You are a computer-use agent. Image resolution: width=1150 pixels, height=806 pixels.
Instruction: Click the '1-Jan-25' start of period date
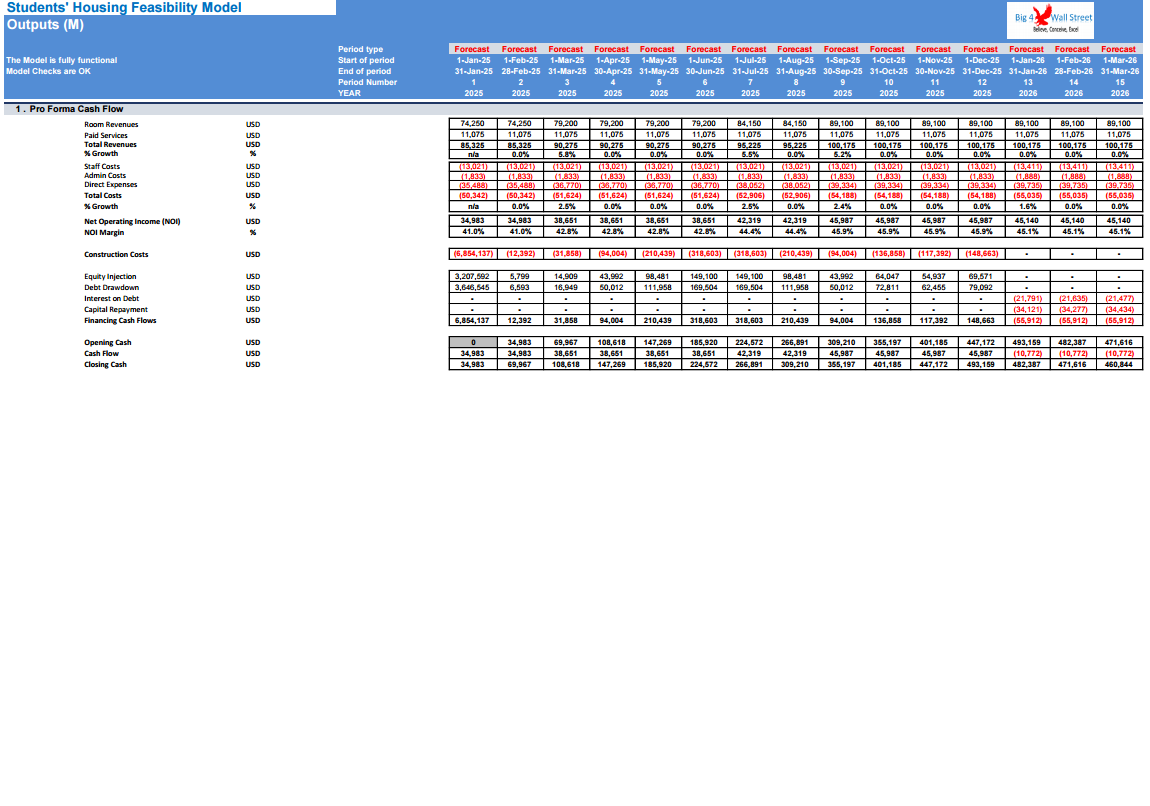pos(473,60)
